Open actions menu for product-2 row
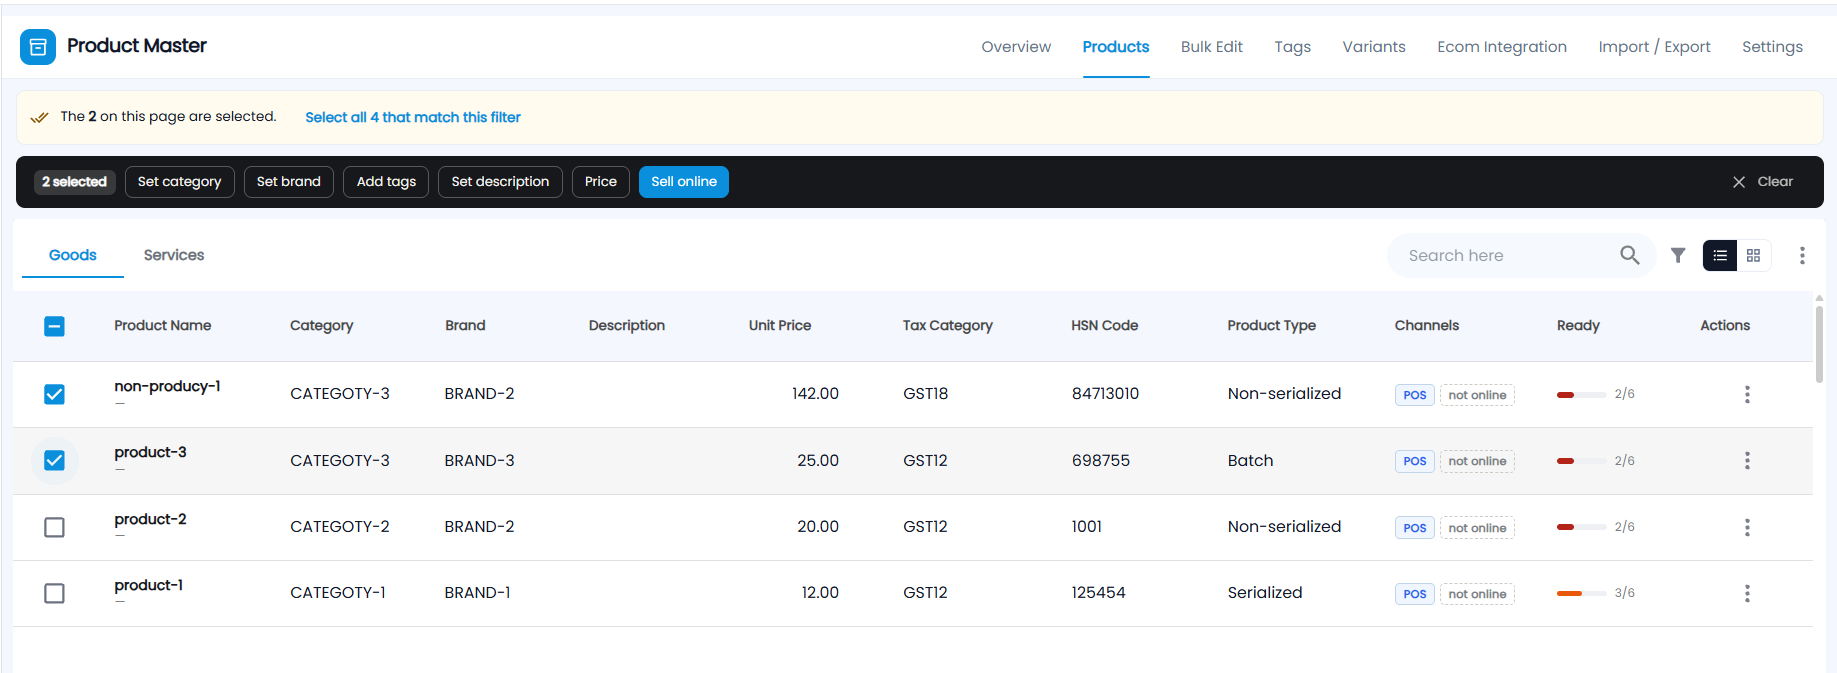The height and width of the screenshot is (673, 1837). tap(1747, 527)
